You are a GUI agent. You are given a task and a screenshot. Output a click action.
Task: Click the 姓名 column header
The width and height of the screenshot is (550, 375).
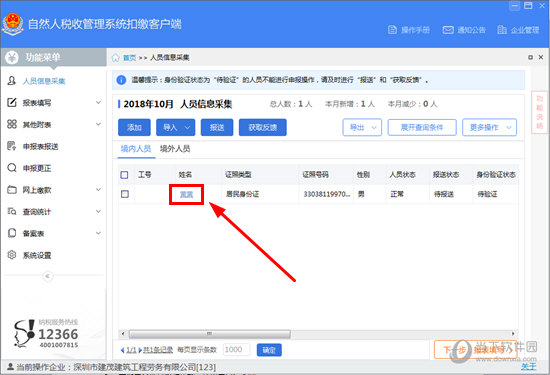point(185,175)
